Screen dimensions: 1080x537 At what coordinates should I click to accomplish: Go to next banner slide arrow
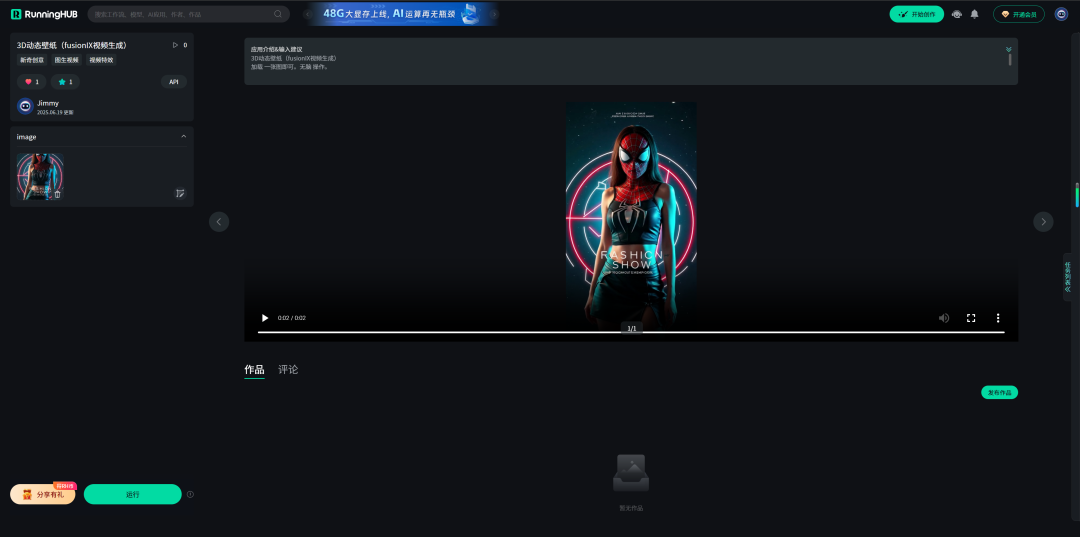point(494,14)
